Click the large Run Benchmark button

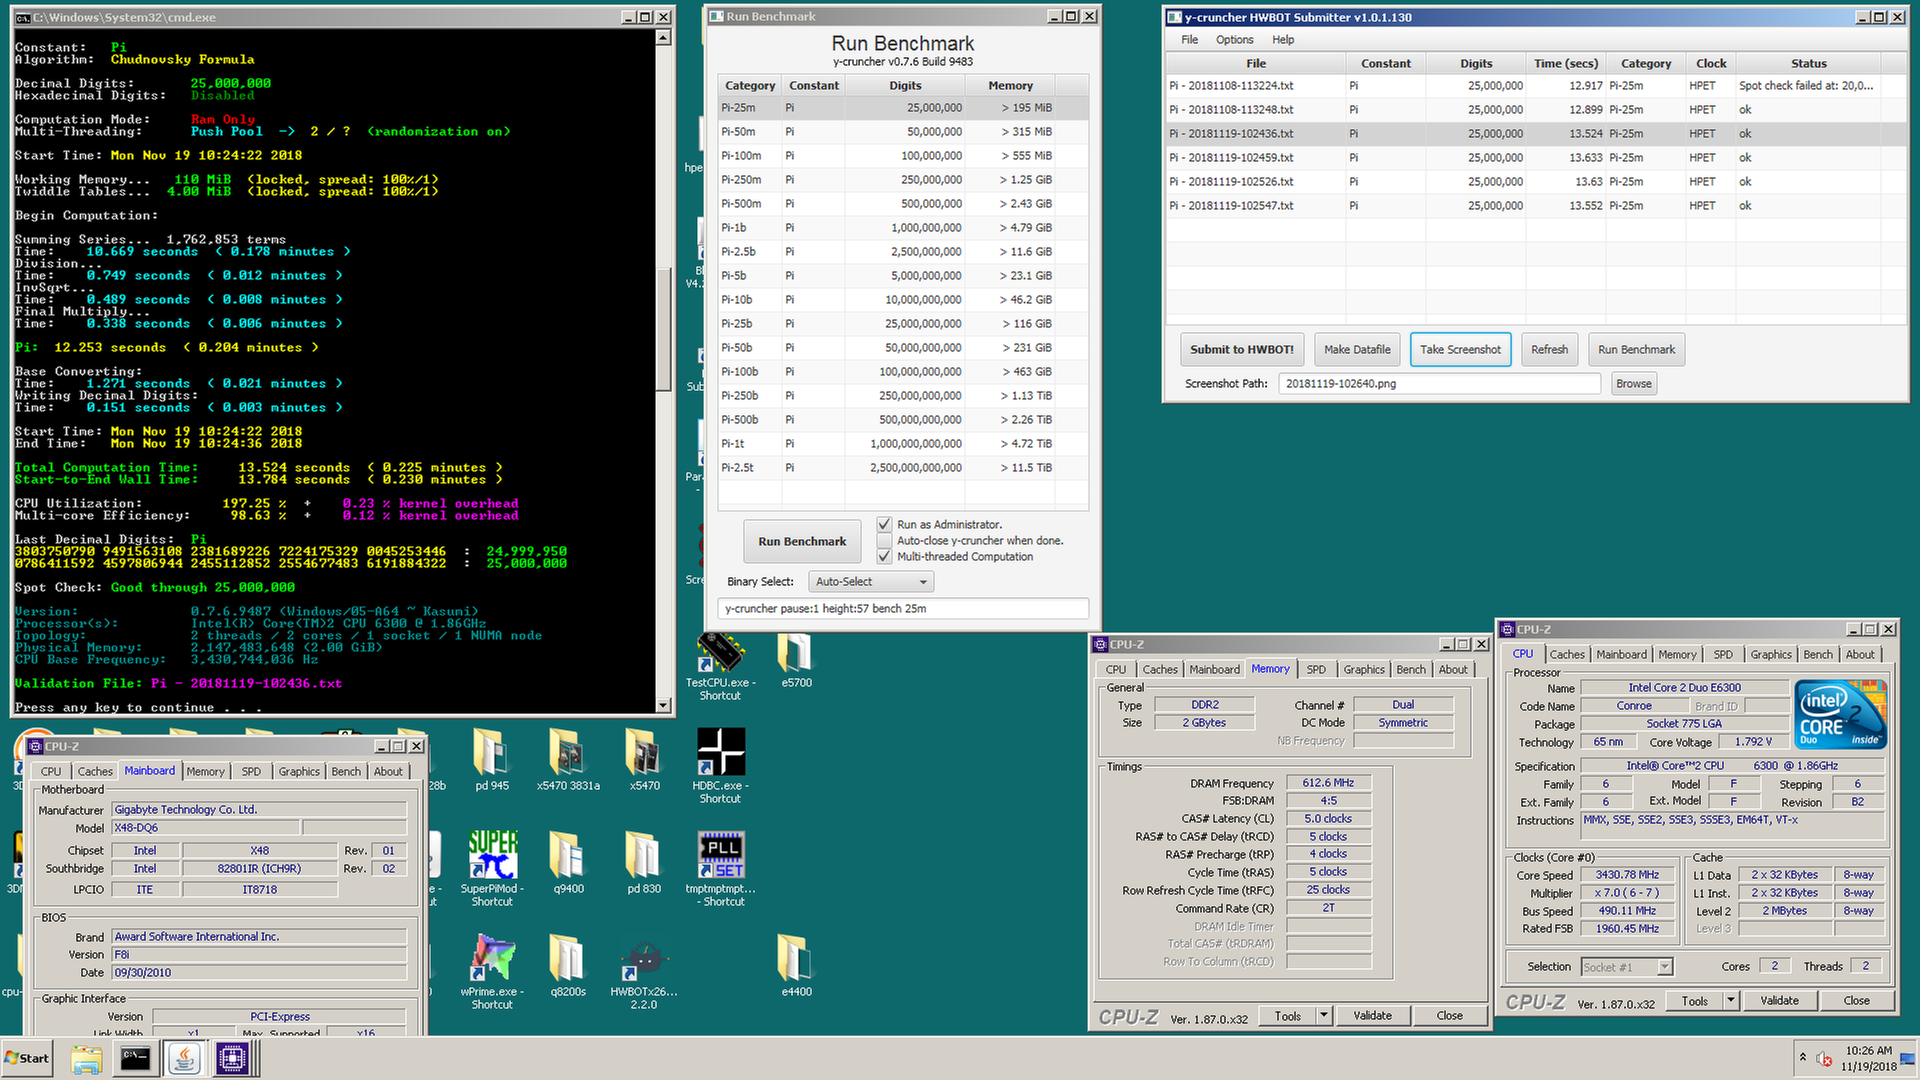click(x=802, y=541)
